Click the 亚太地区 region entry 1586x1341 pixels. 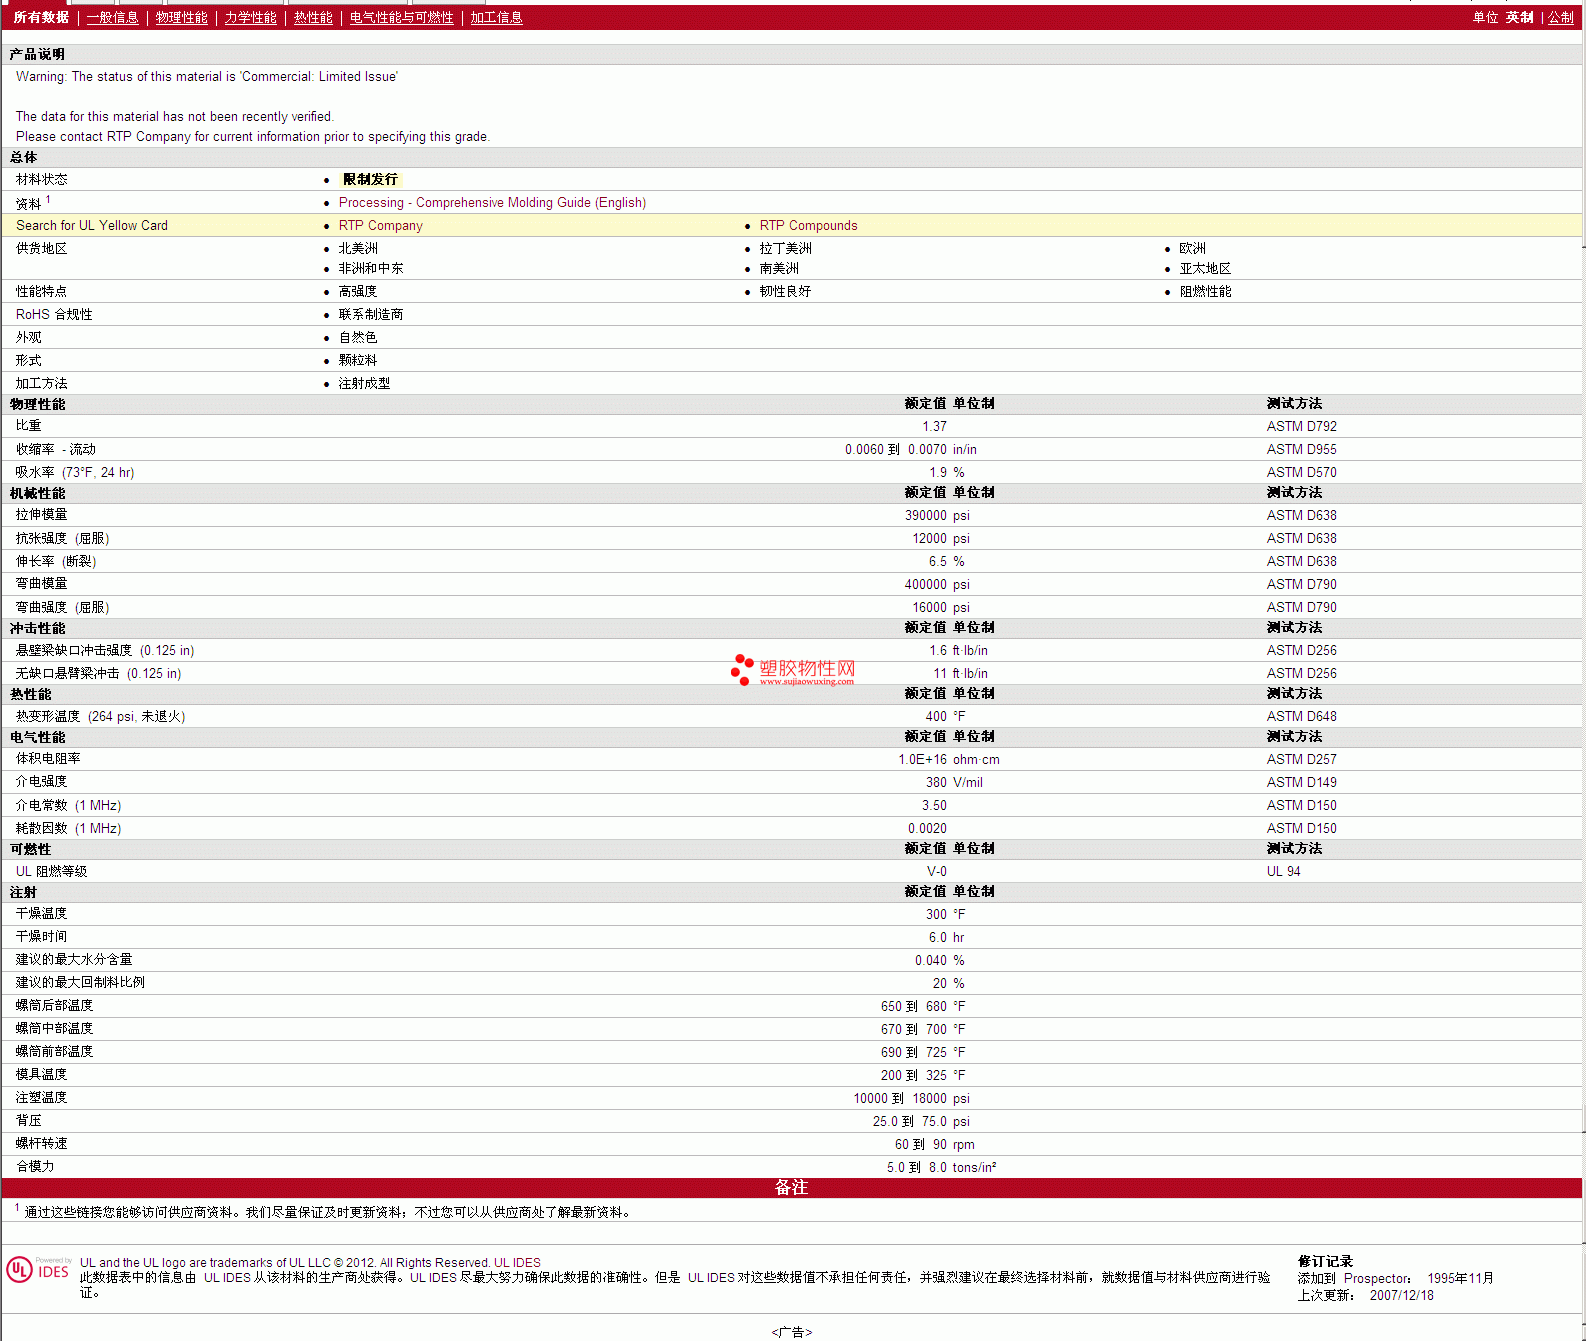[x=1205, y=268]
